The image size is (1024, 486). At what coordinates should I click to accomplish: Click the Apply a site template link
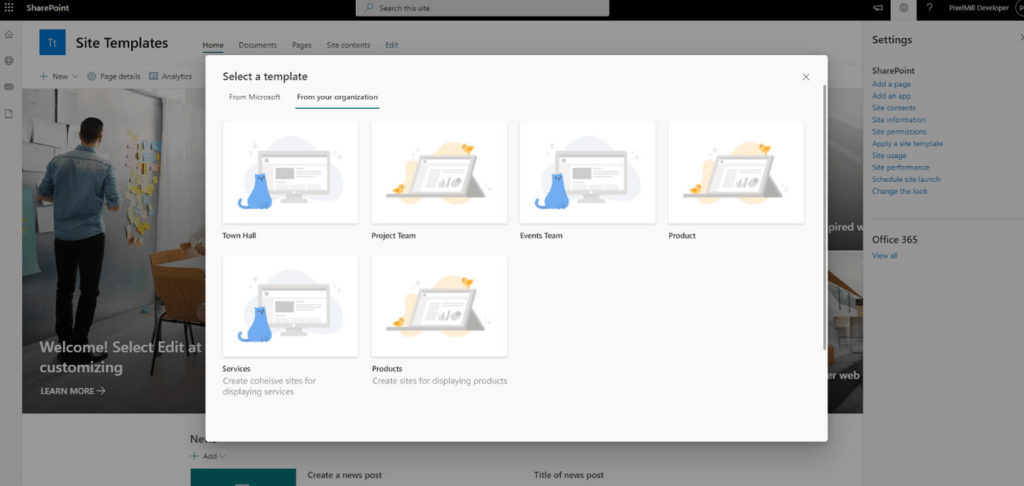pyautogui.click(x=907, y=144)
